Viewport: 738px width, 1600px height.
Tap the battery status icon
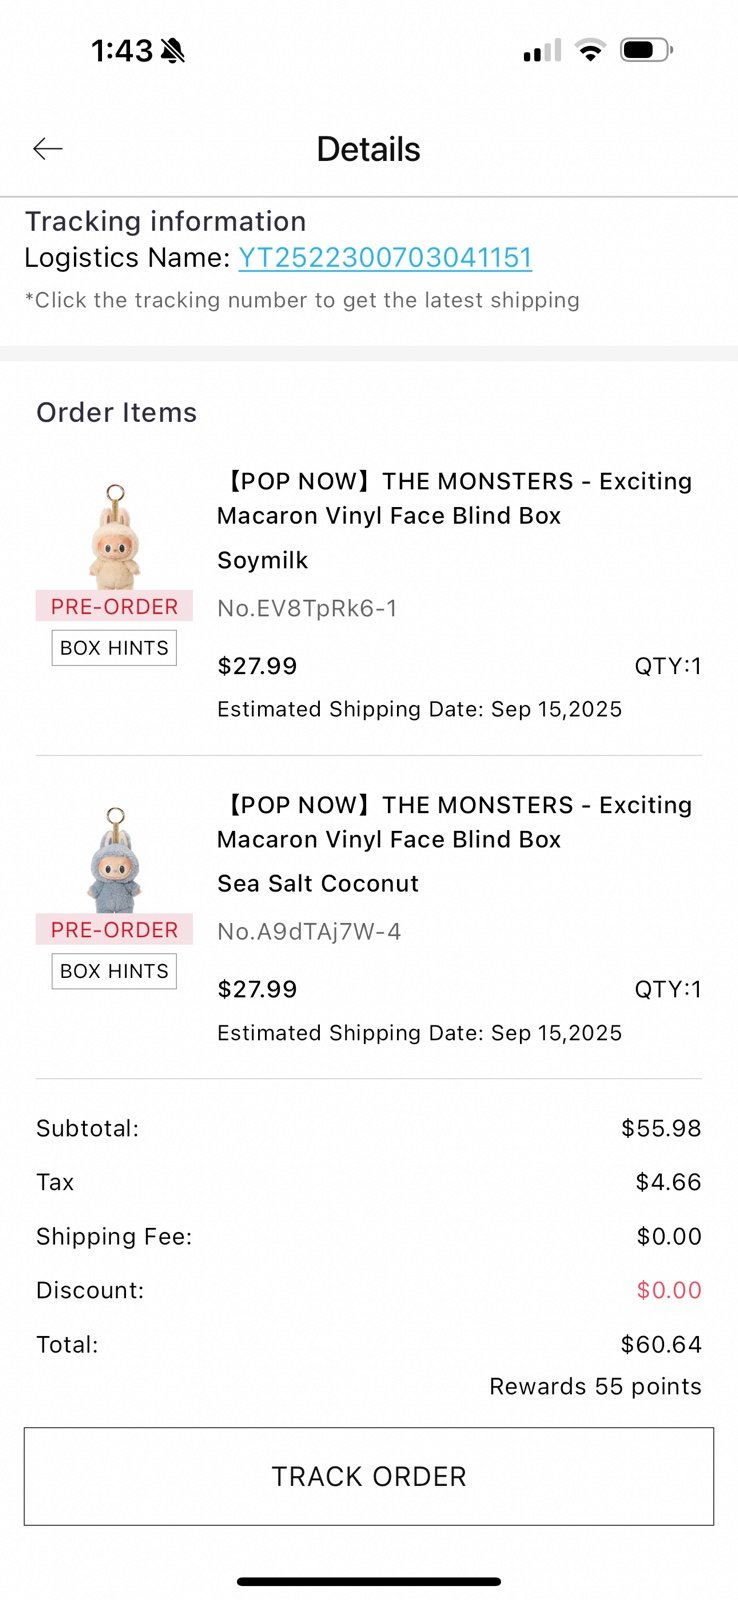click(646, 50)
